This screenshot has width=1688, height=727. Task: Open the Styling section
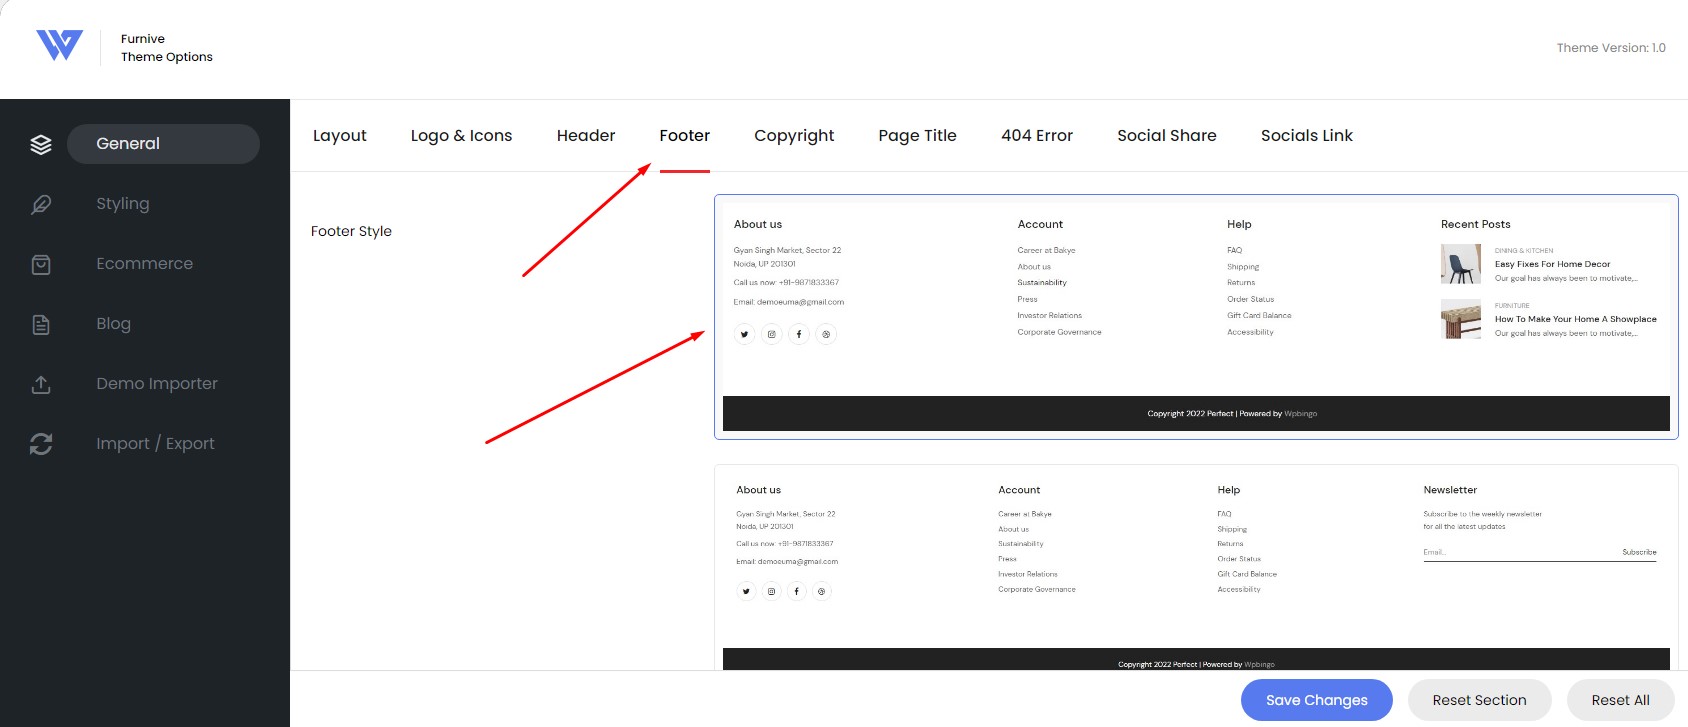(x=123, y=204)
